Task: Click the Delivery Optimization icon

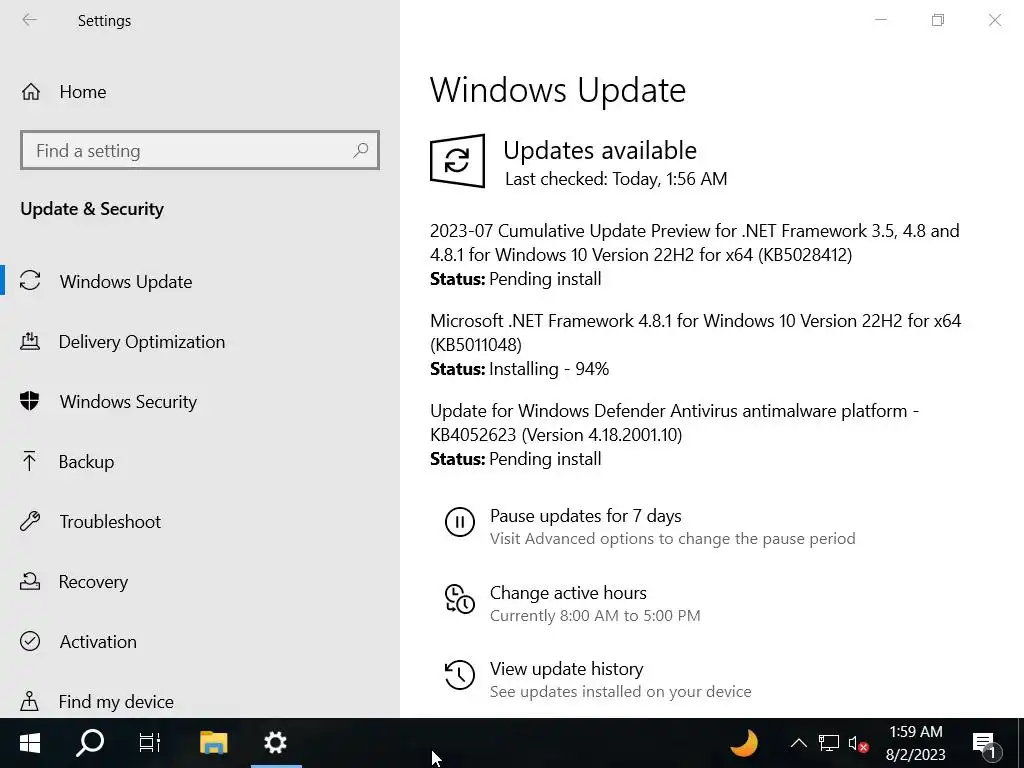Action: click(29, 341)
